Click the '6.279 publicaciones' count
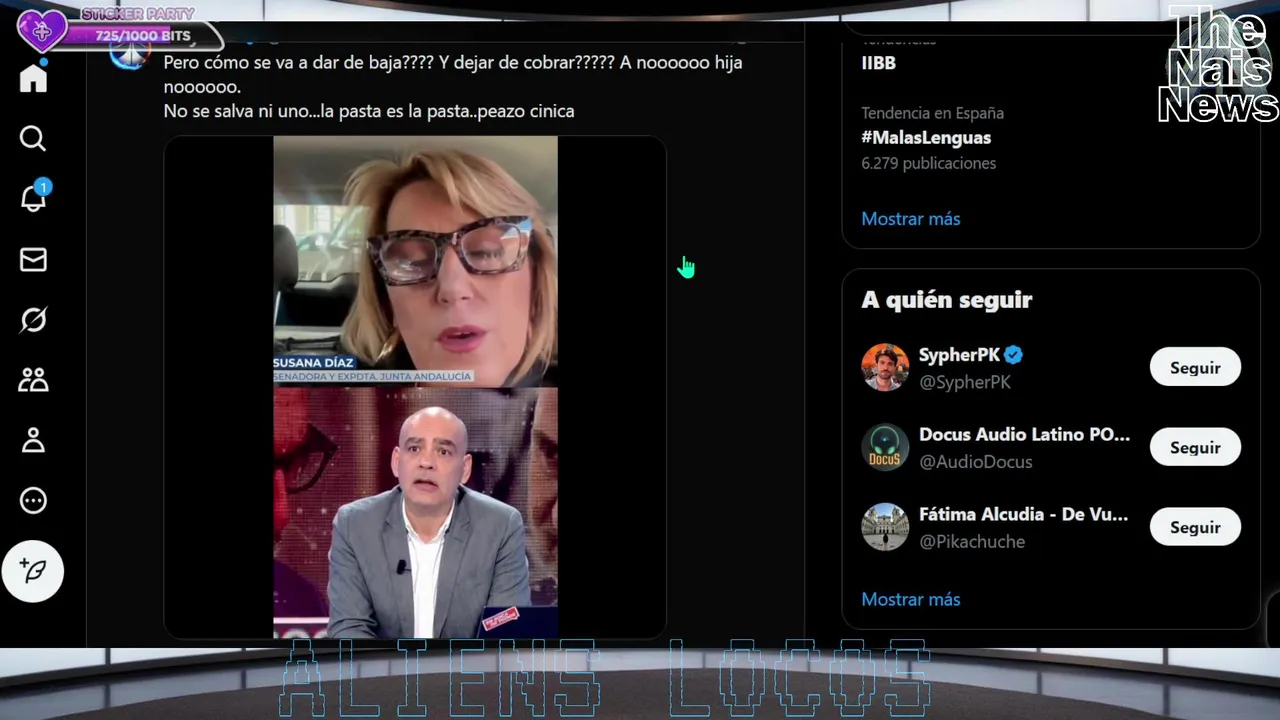Image resolution: width=1280 pixels, height=720 pixels. click(929, 163)
